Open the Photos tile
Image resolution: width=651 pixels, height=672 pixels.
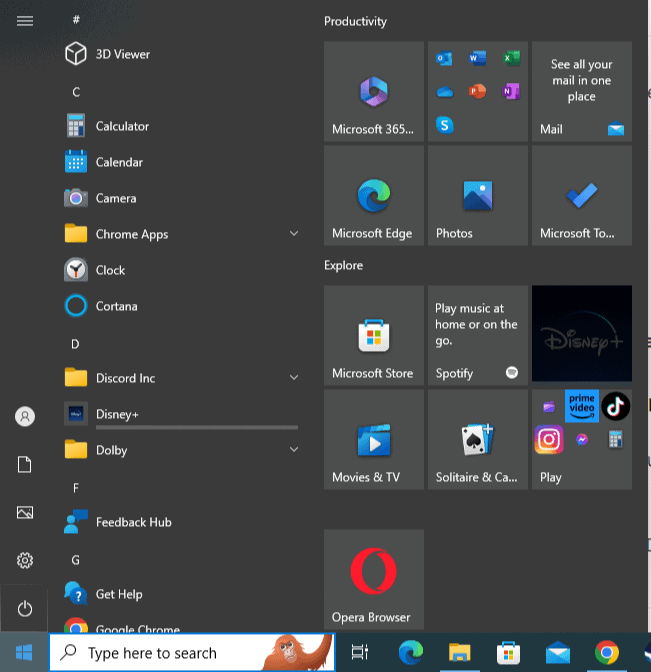(x=477, y=195)
